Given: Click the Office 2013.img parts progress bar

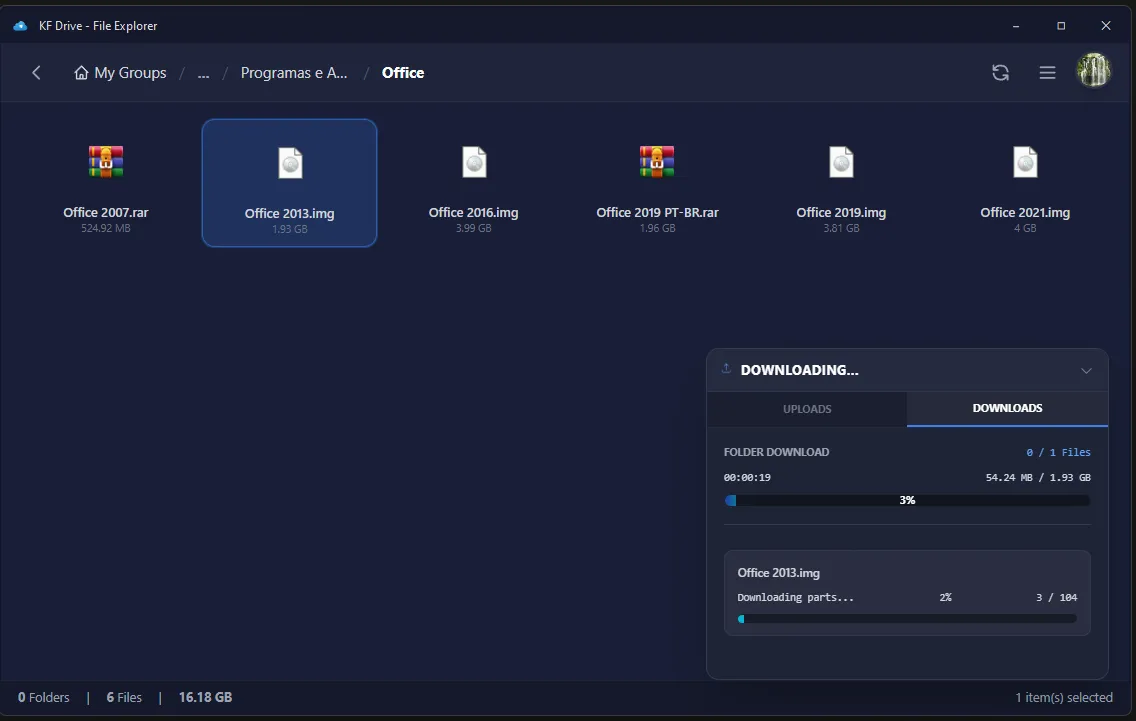Looking at the screenshot, I should point(907,619).
